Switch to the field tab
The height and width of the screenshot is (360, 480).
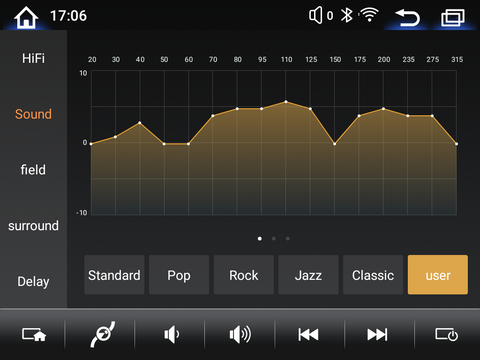[33, 170]
